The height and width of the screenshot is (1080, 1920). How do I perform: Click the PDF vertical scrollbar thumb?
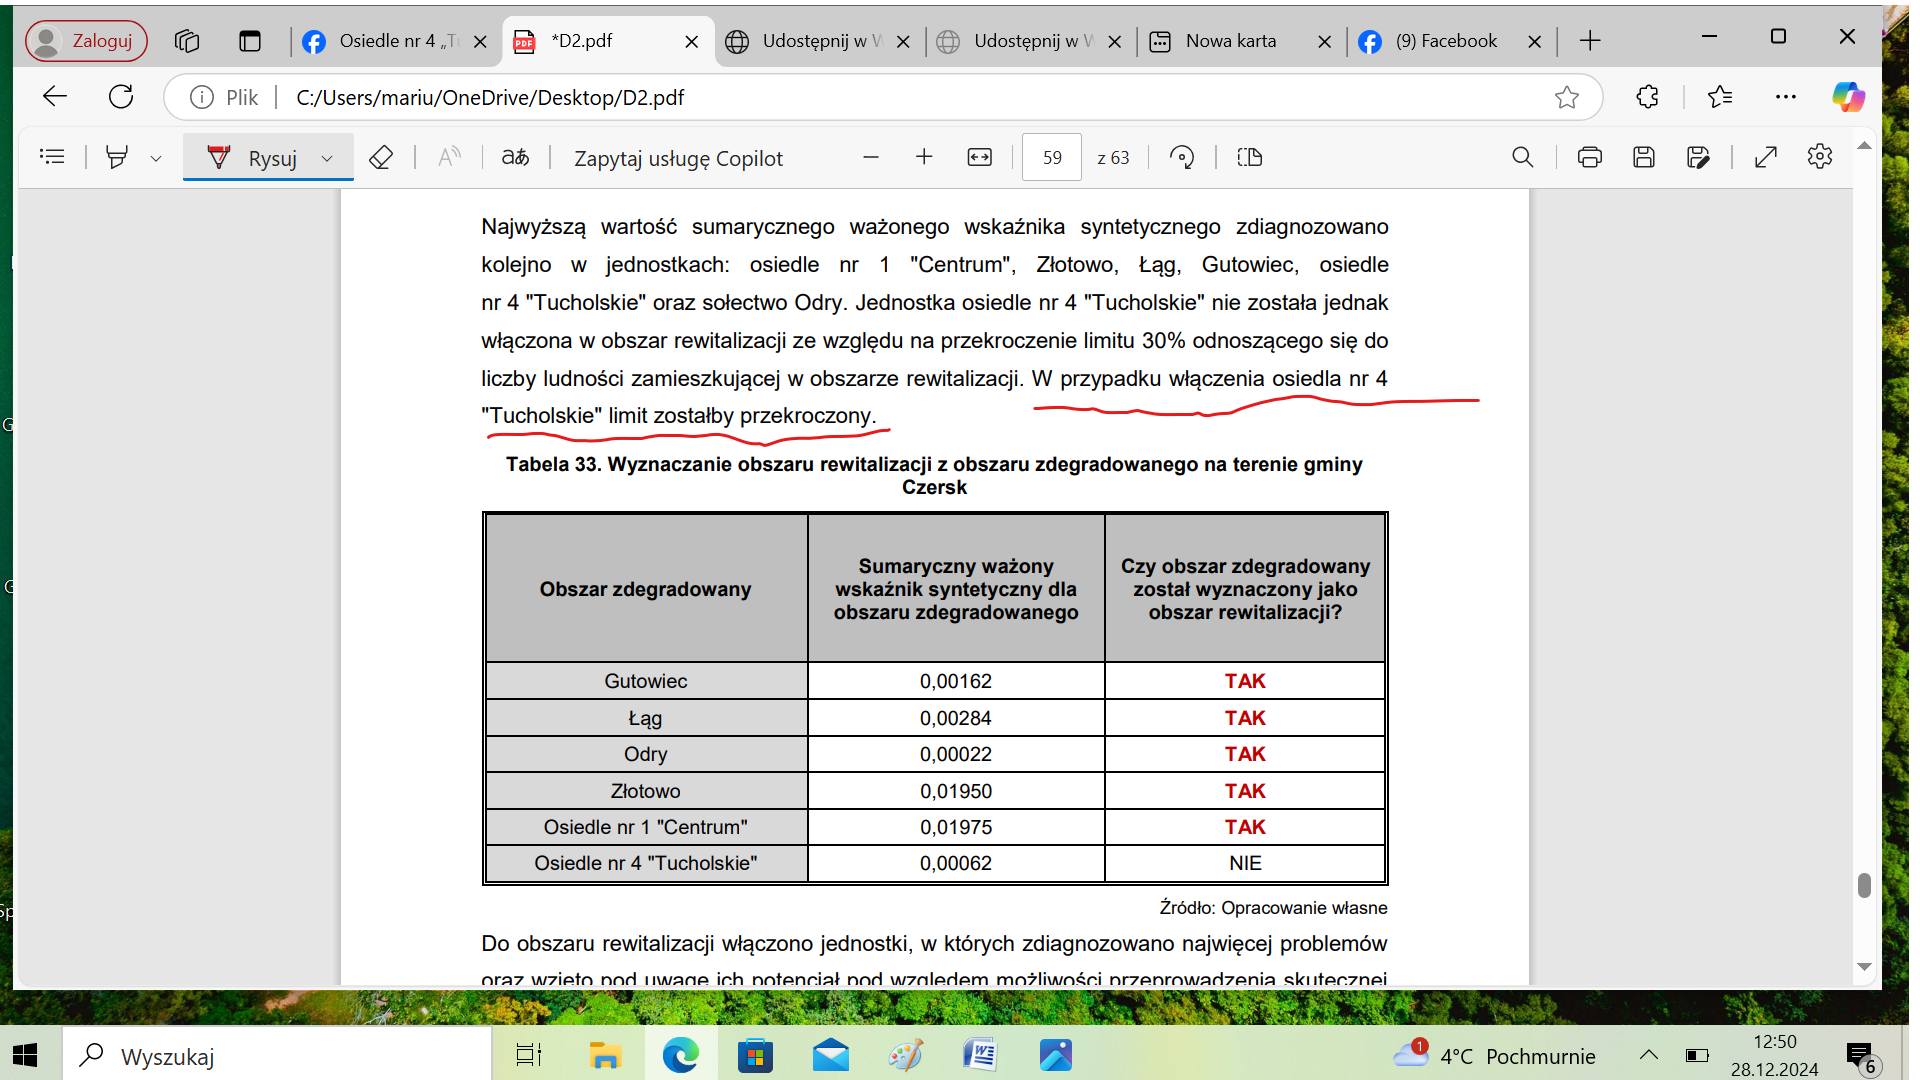1864,885
